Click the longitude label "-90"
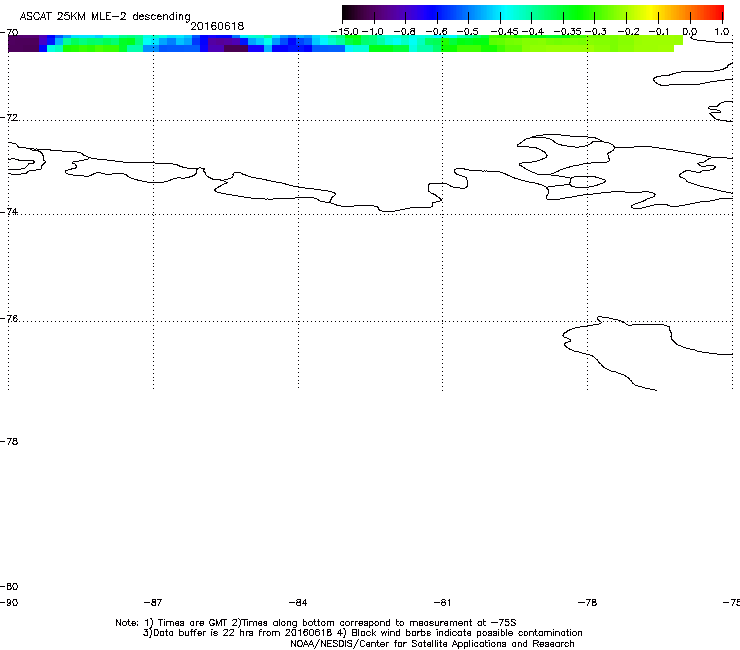Screen dimensions: 740x650 pos(9,602)
